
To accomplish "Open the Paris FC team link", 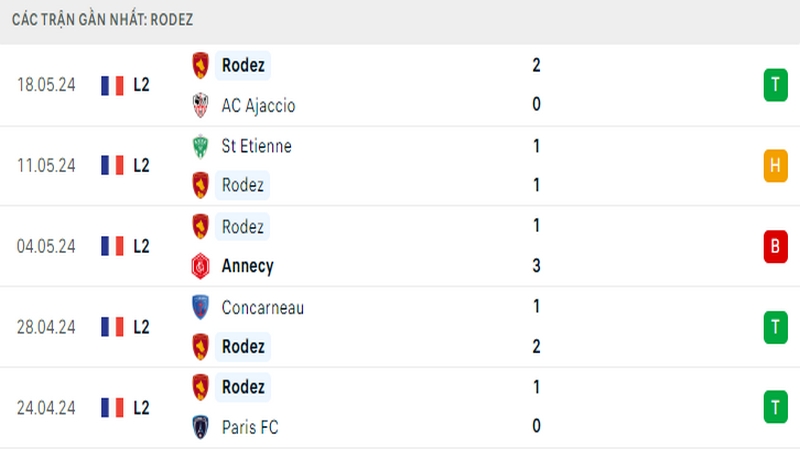I will pyautogui.click(x=250, y=427).
